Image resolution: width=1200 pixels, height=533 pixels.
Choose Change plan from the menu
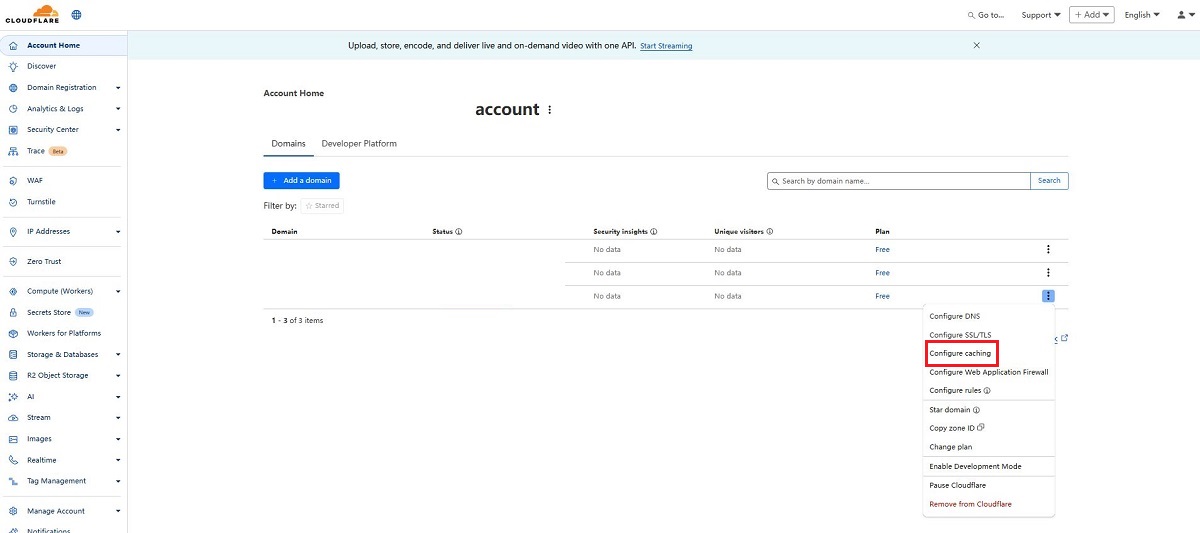pos(950,447)
